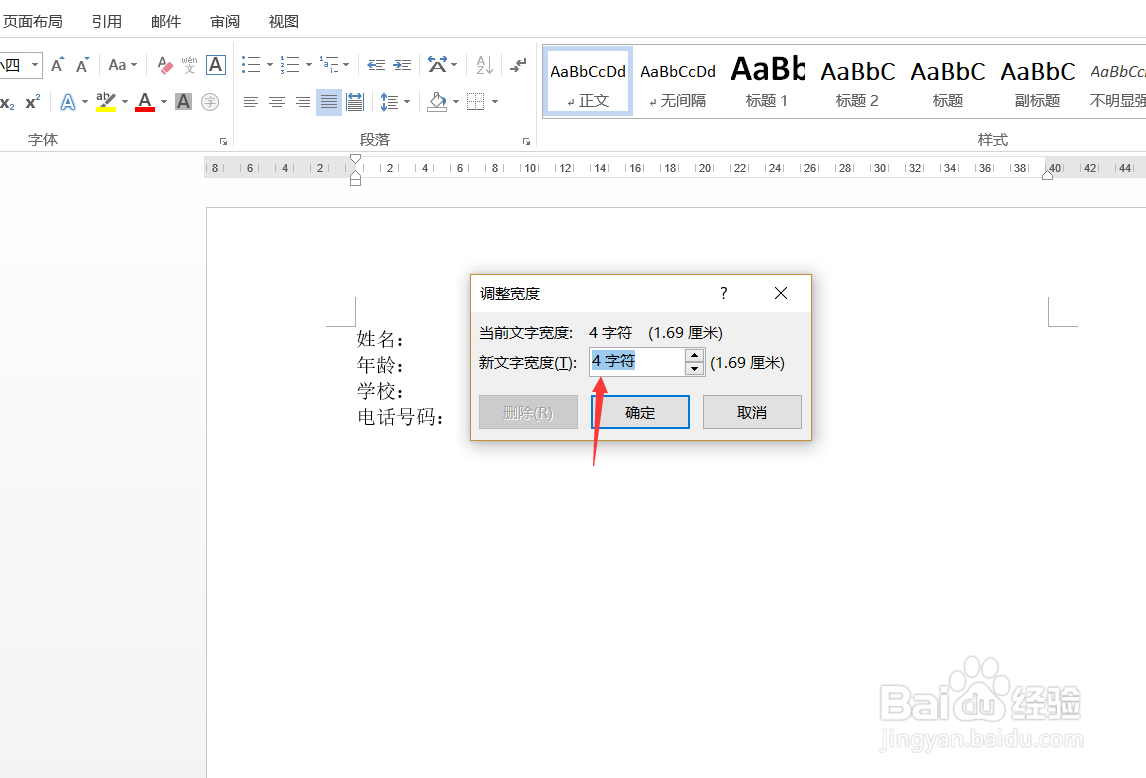This screenshot has height=778, width=1146.
Task: Confirm with the 确定 button
Action: [640, 411]
